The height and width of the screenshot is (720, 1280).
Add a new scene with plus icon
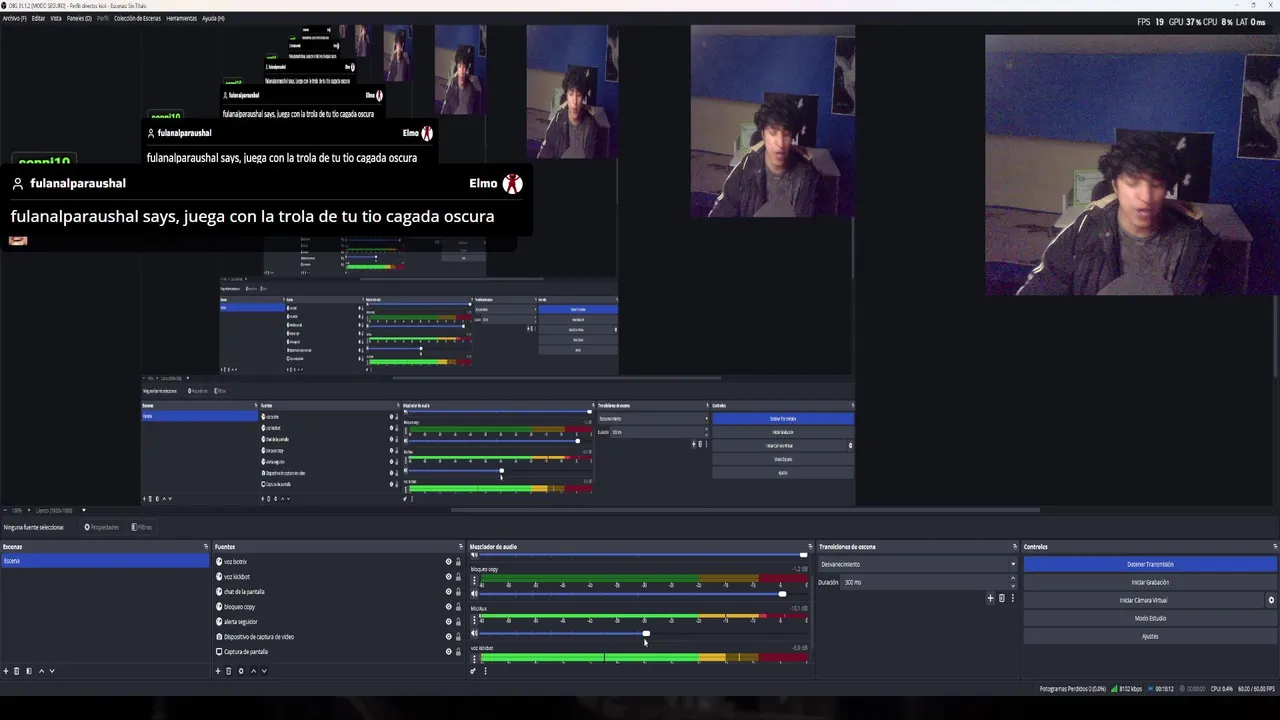(x=6, y=671)
